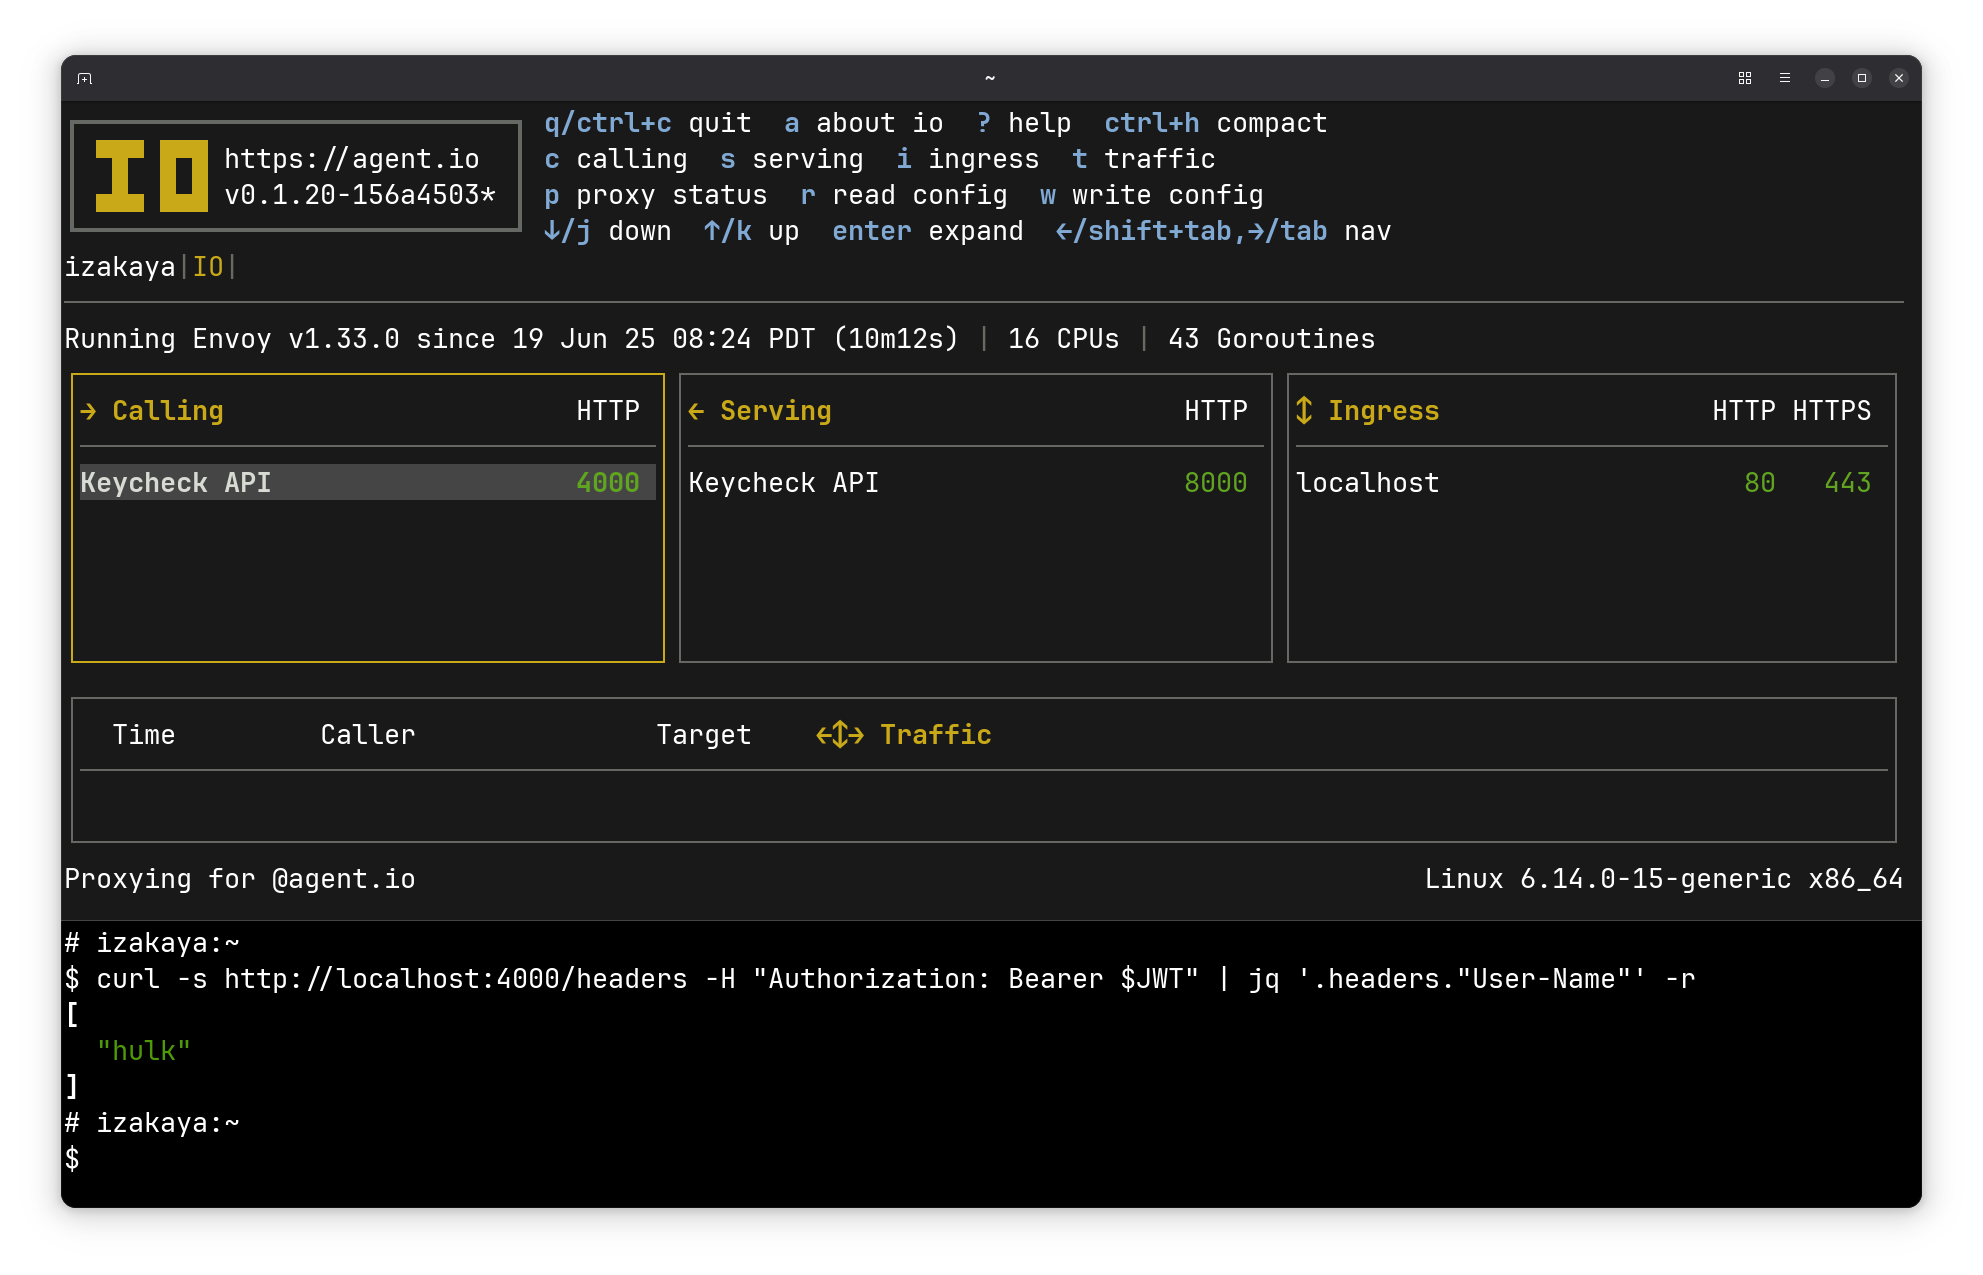The image size is (1983, 1275).
Task: Select Keycheck API row in Calling panel
Action: pos(368,483)
